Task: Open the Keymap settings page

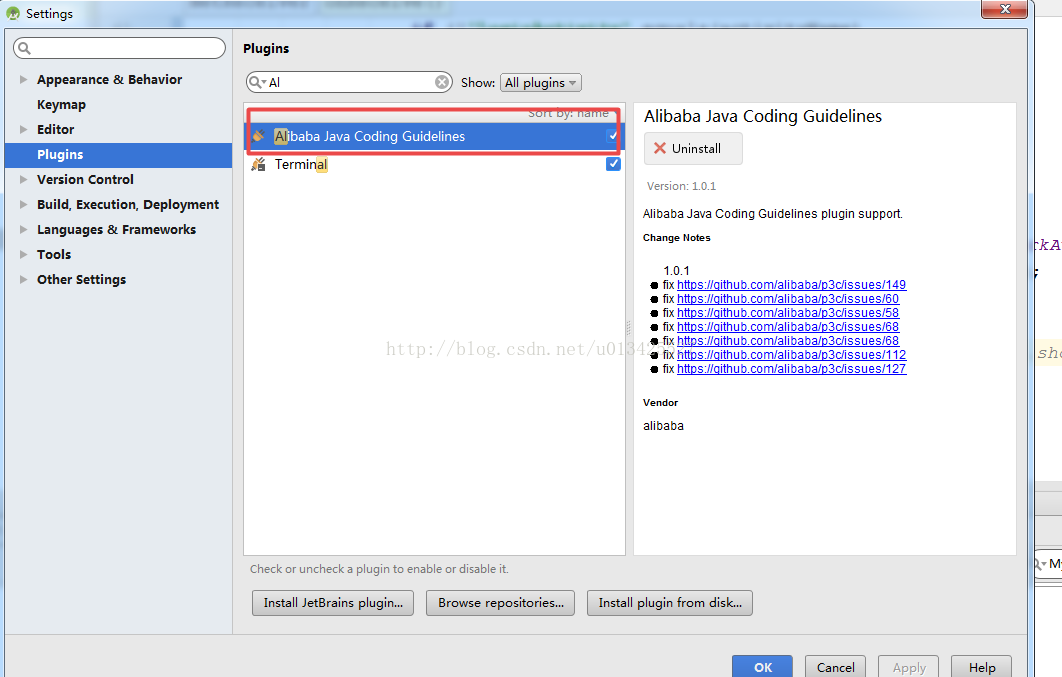Action: click(x=62, y=105)
